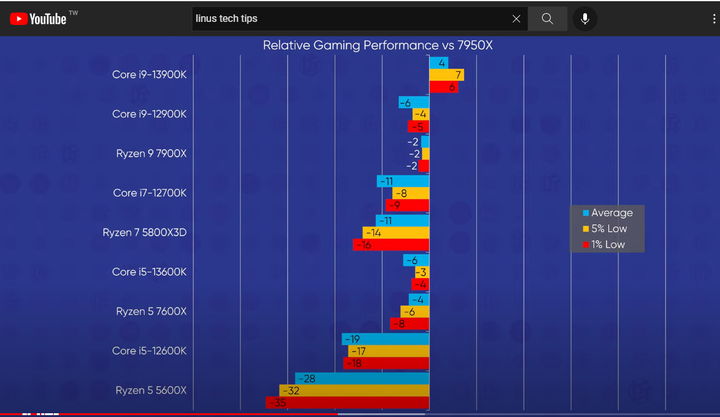Click the red 6 bar for Core i9-13900K

tap(444, 87)
